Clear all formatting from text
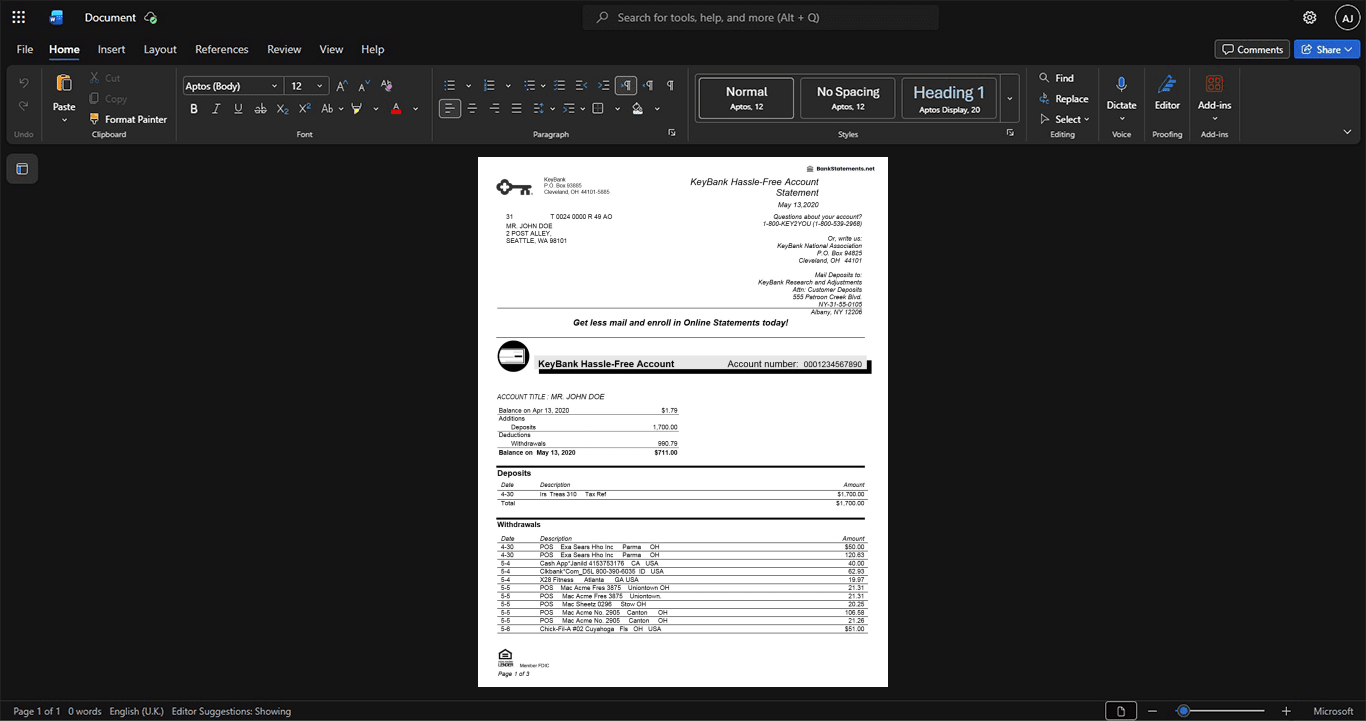The width and height of the screenshot is (1366, 721). tap(387, 86)
